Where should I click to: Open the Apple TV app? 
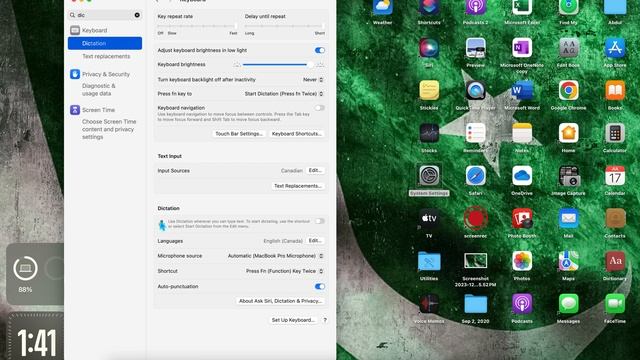click(x=429, y=218)
